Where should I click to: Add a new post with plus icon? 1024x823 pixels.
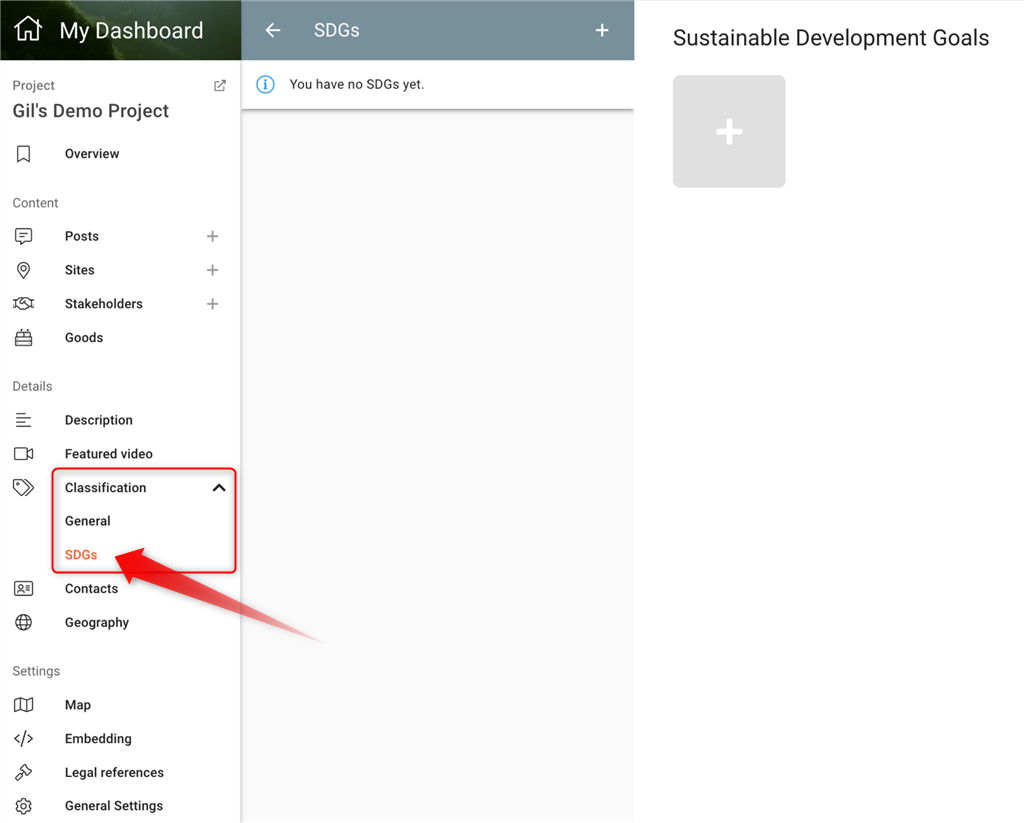(x=212, y=237)
